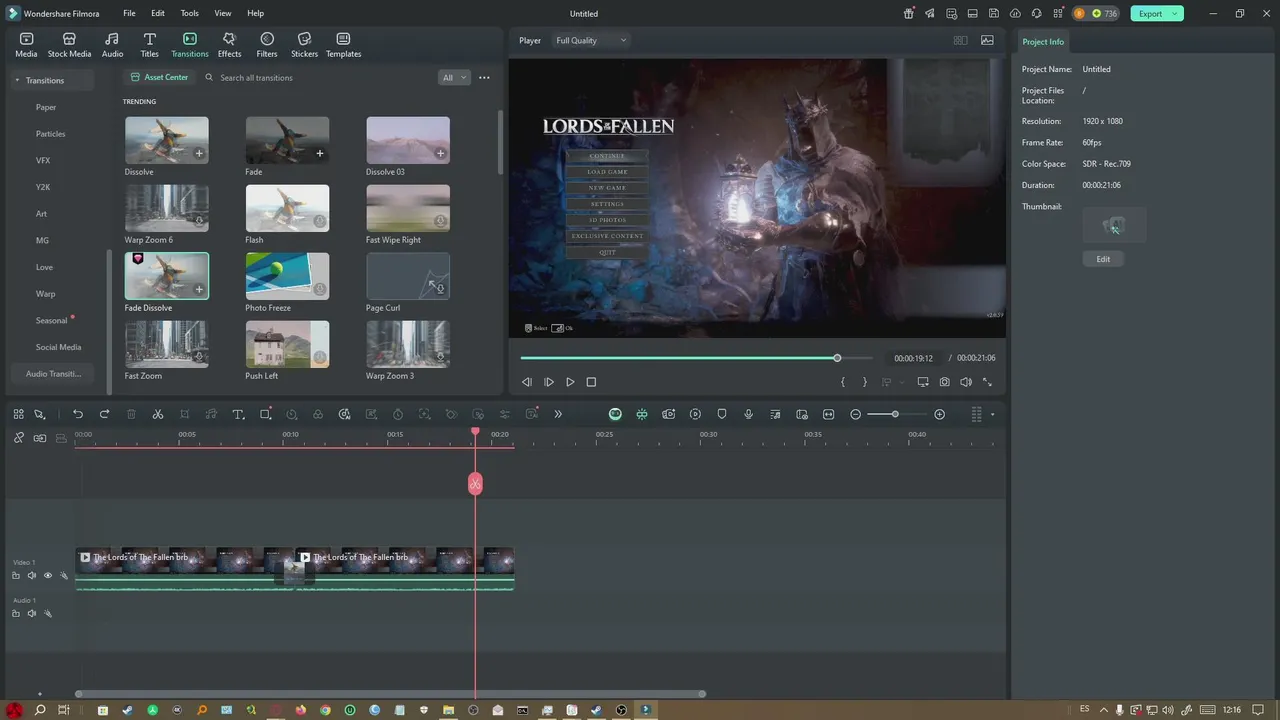The image size is (1280, 720).
Task: Open the three-dot more options menu
Action: coord(484,77)
